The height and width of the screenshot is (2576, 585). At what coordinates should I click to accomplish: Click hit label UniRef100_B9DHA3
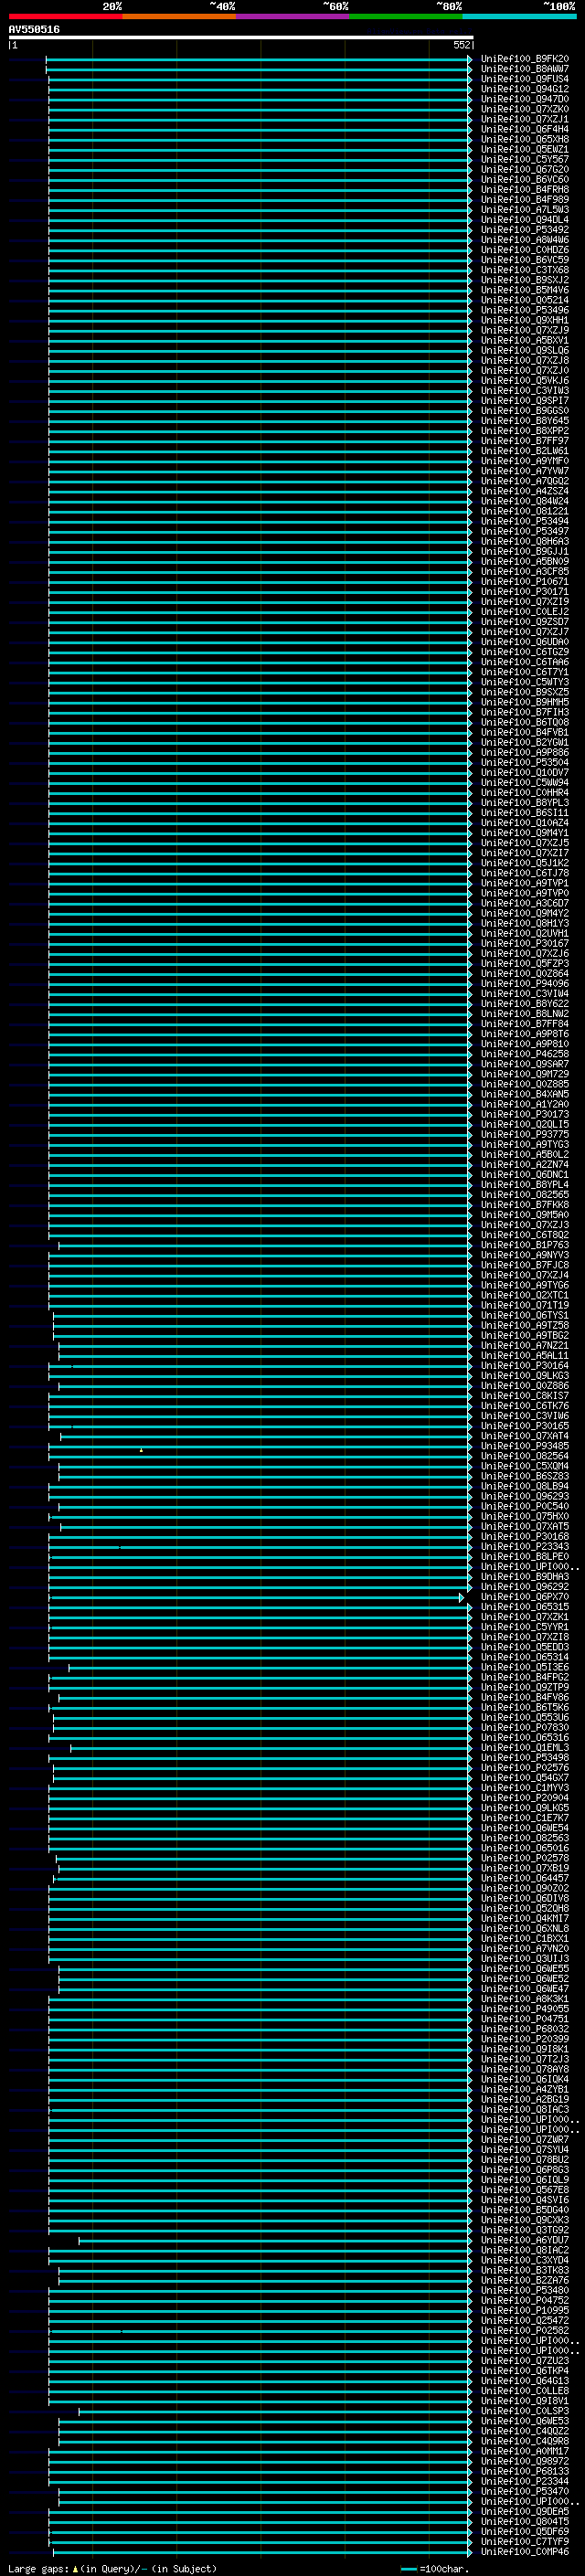tap(524, 1576)
